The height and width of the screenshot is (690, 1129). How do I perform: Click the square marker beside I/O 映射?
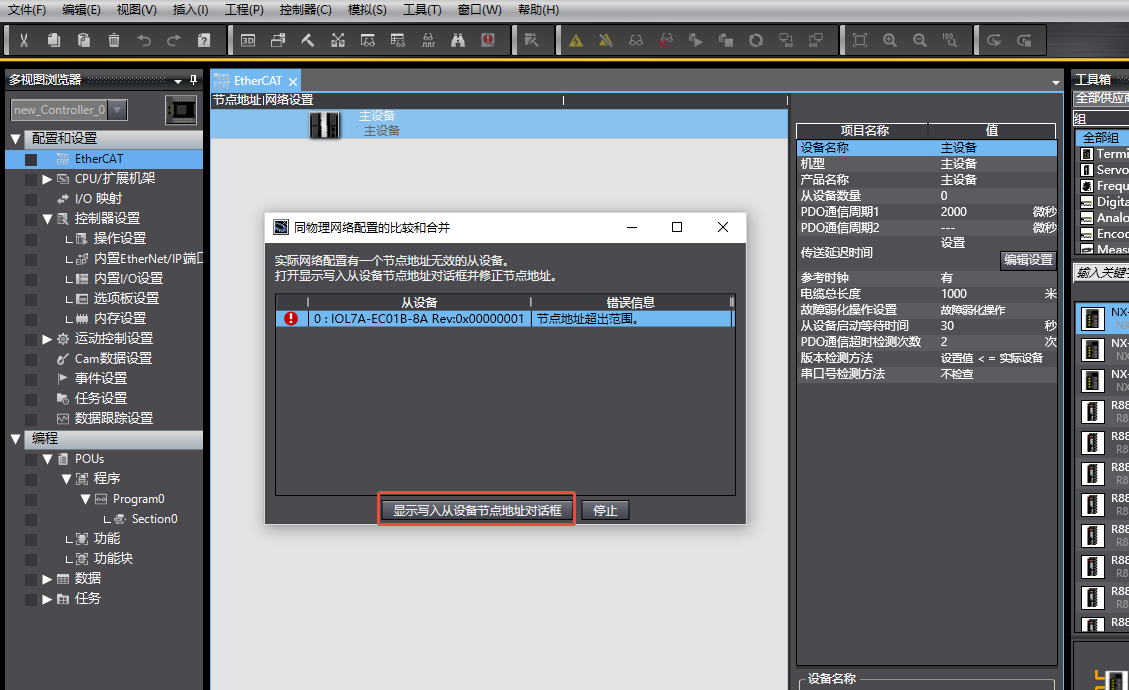click(x=31, y=199)
